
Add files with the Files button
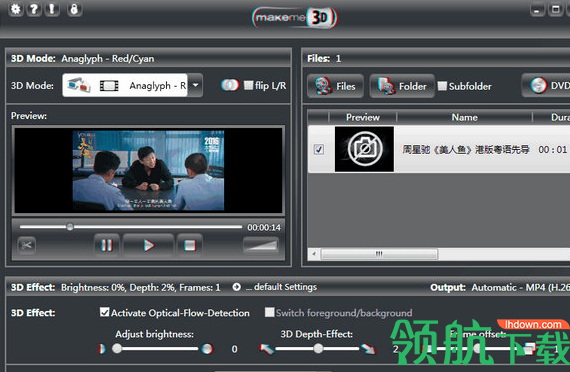tap(335, 86)
